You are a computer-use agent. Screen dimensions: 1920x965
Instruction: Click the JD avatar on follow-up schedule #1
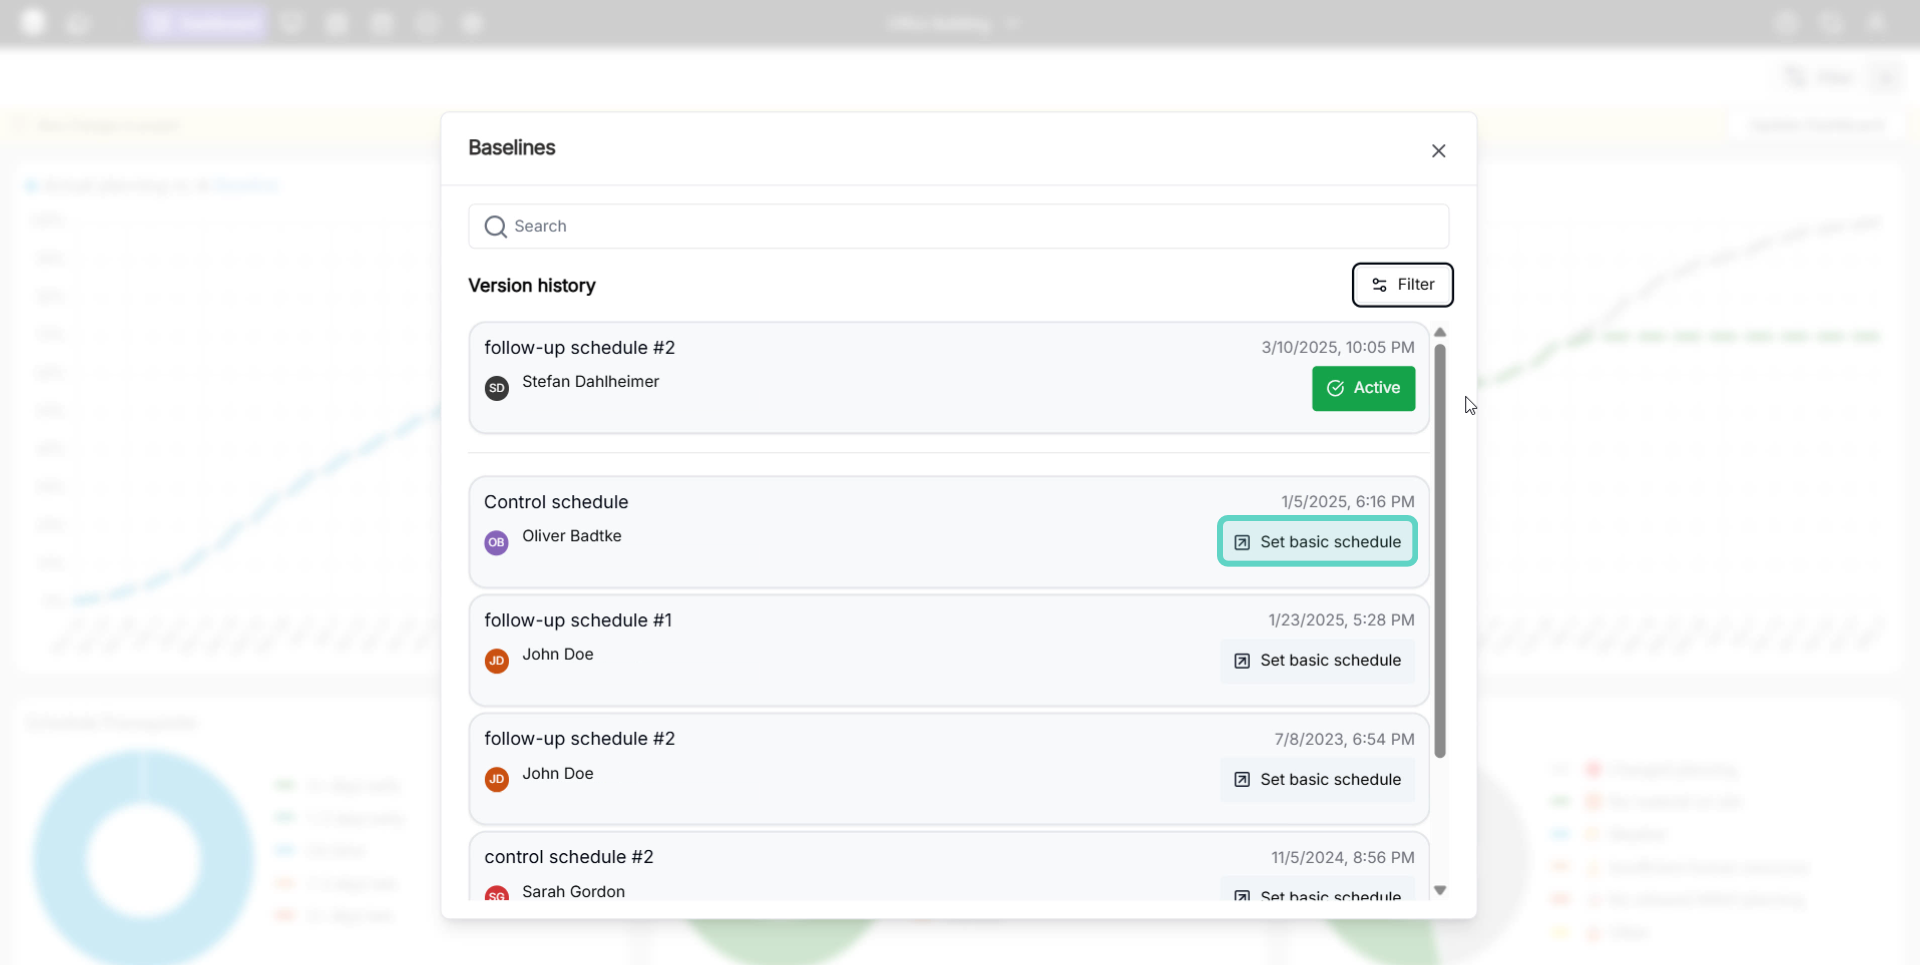coord(497,661)
